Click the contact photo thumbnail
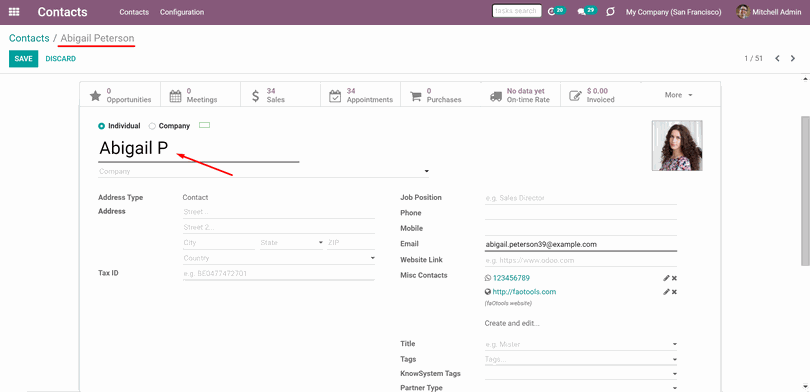 (x=677, y=146)
